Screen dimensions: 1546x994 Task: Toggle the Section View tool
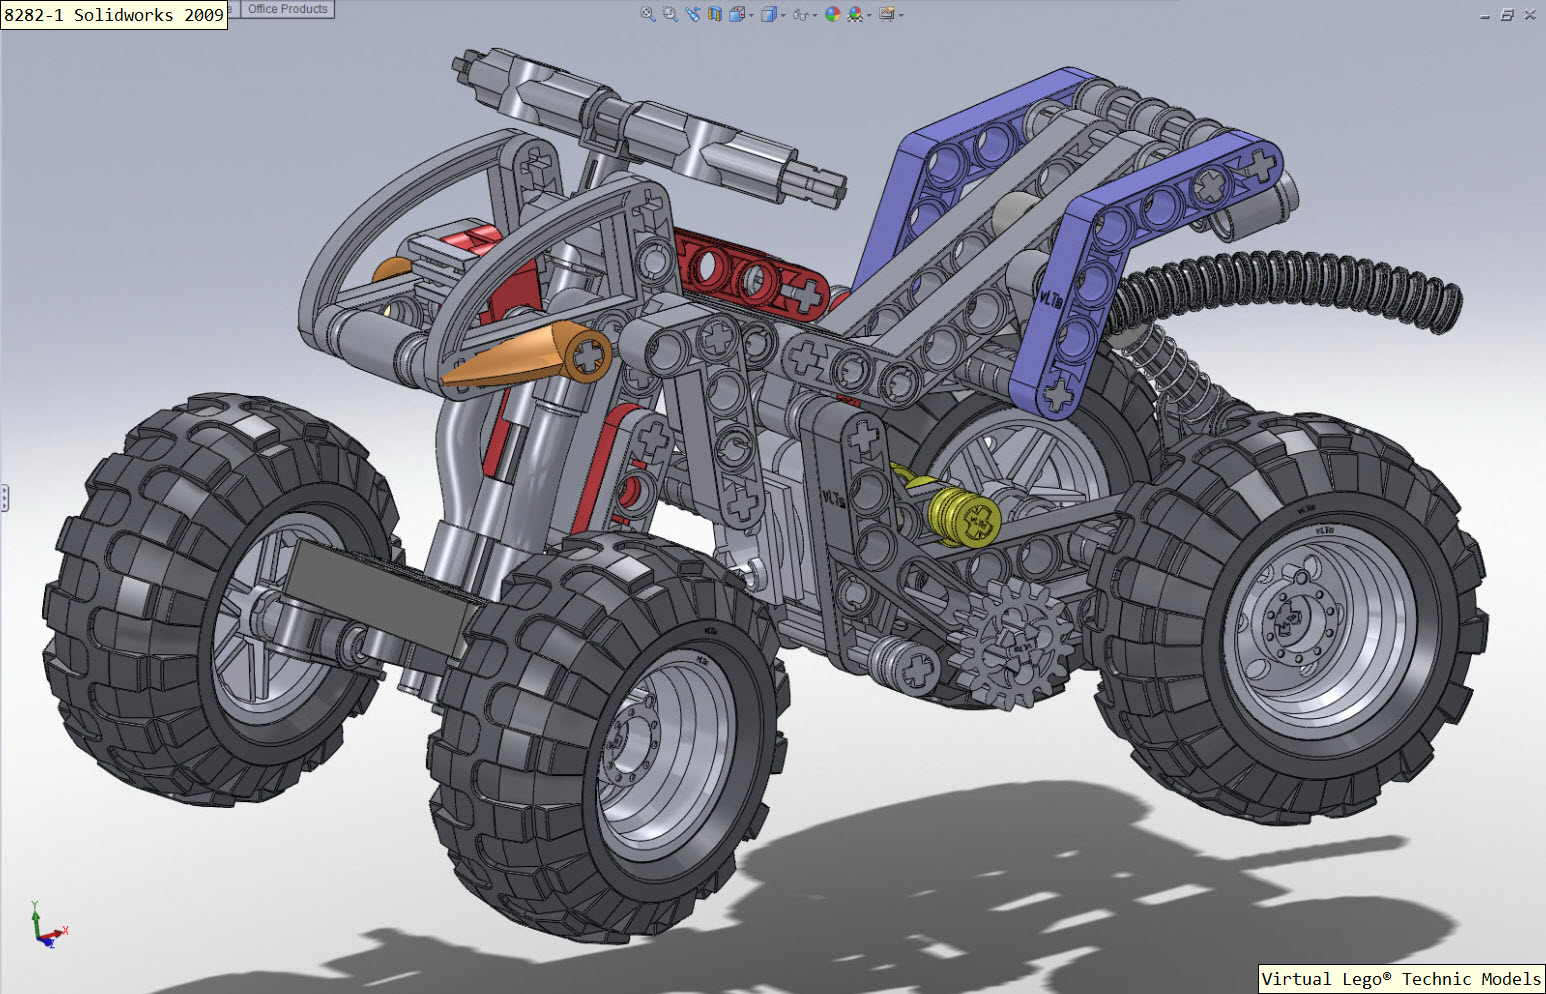[715, 14]
